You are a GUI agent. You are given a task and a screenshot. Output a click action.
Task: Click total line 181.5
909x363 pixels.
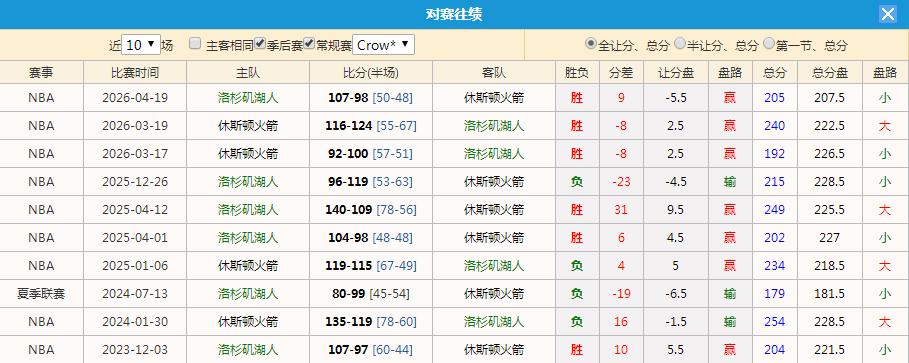coord(830,293)
